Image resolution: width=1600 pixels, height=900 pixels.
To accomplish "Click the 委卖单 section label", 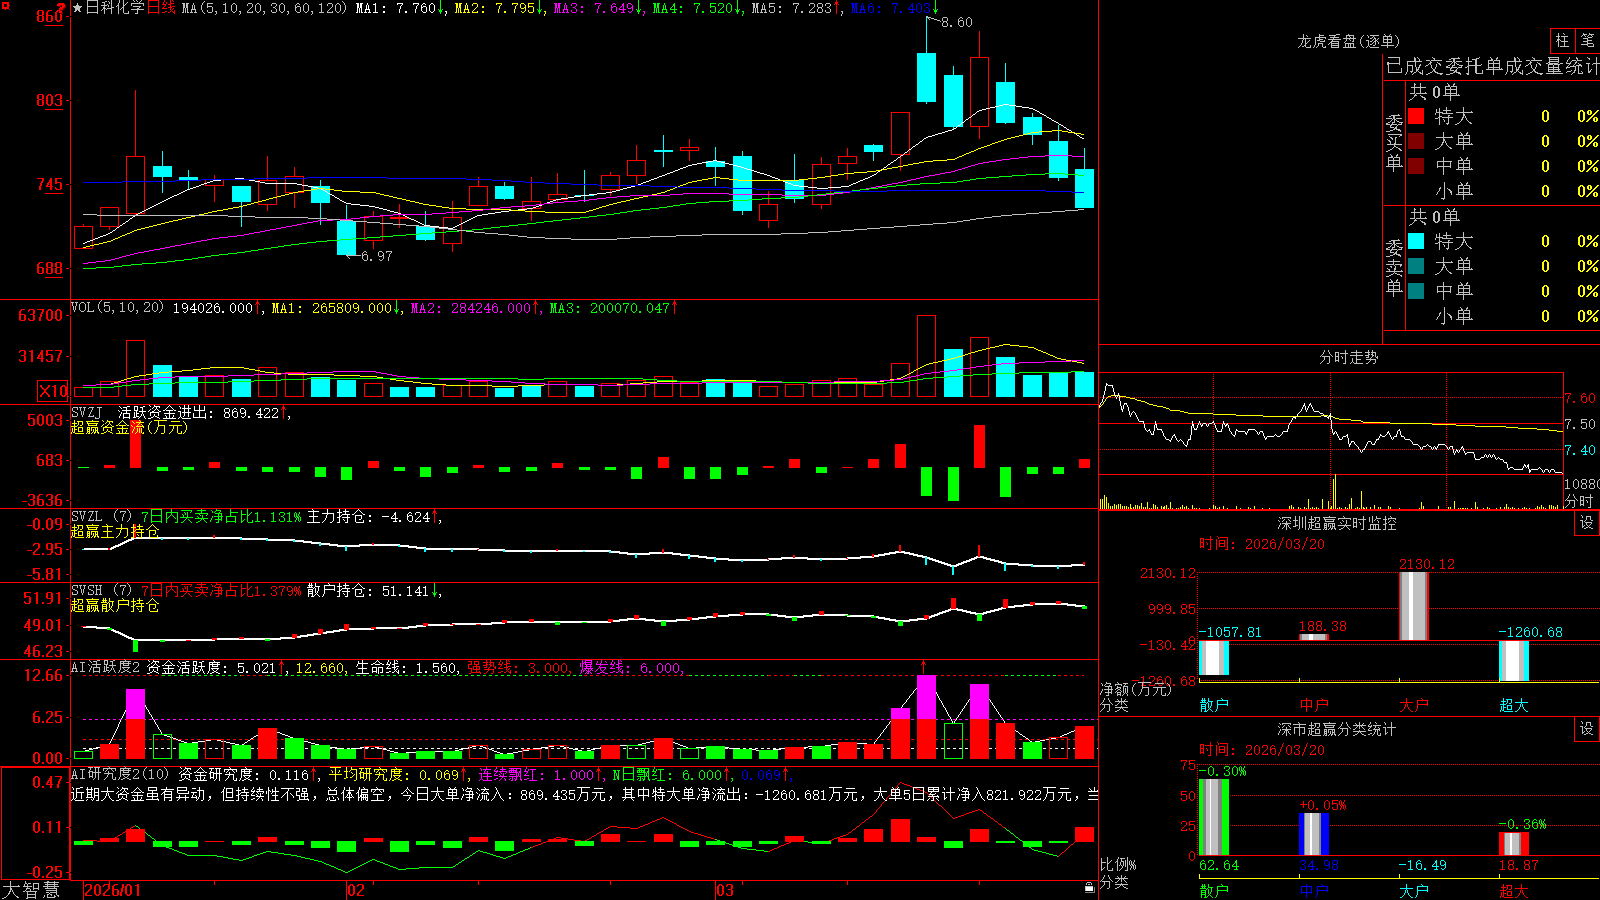I will coord(1394,267).
